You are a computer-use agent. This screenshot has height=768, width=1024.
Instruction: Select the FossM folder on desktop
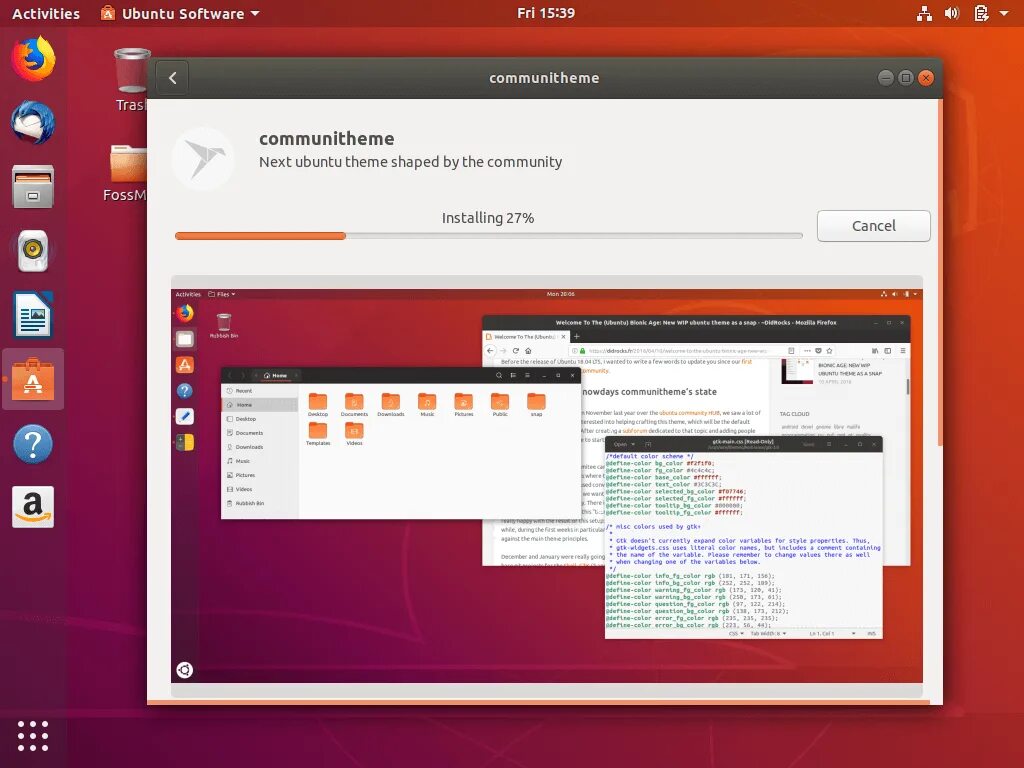click(x=127, y=173)
